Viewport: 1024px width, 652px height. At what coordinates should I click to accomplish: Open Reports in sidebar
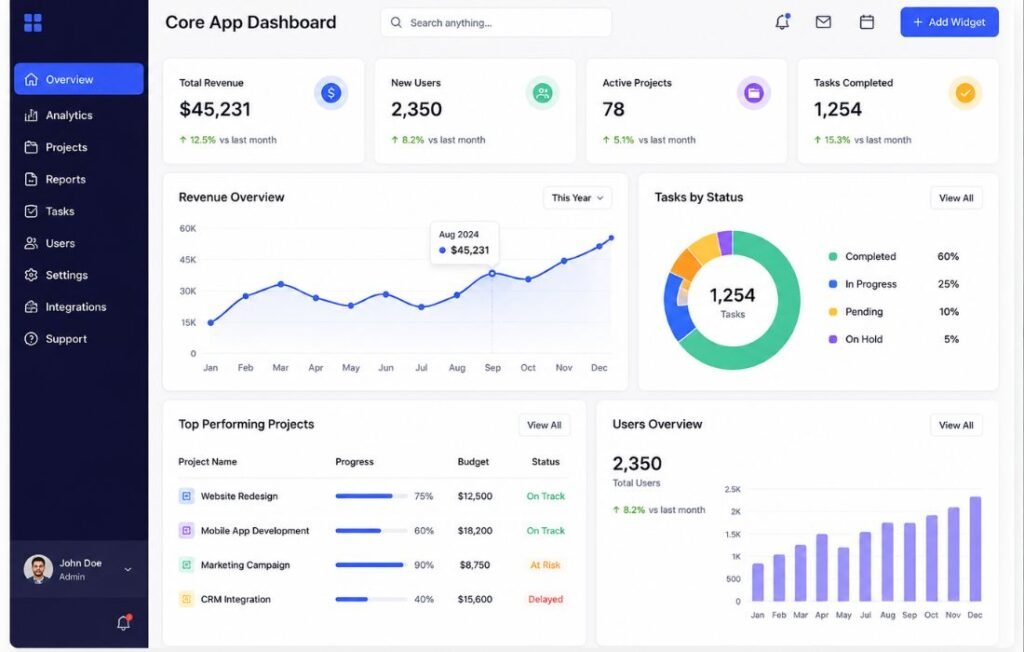pyautogui.click(x=79, y=179)
